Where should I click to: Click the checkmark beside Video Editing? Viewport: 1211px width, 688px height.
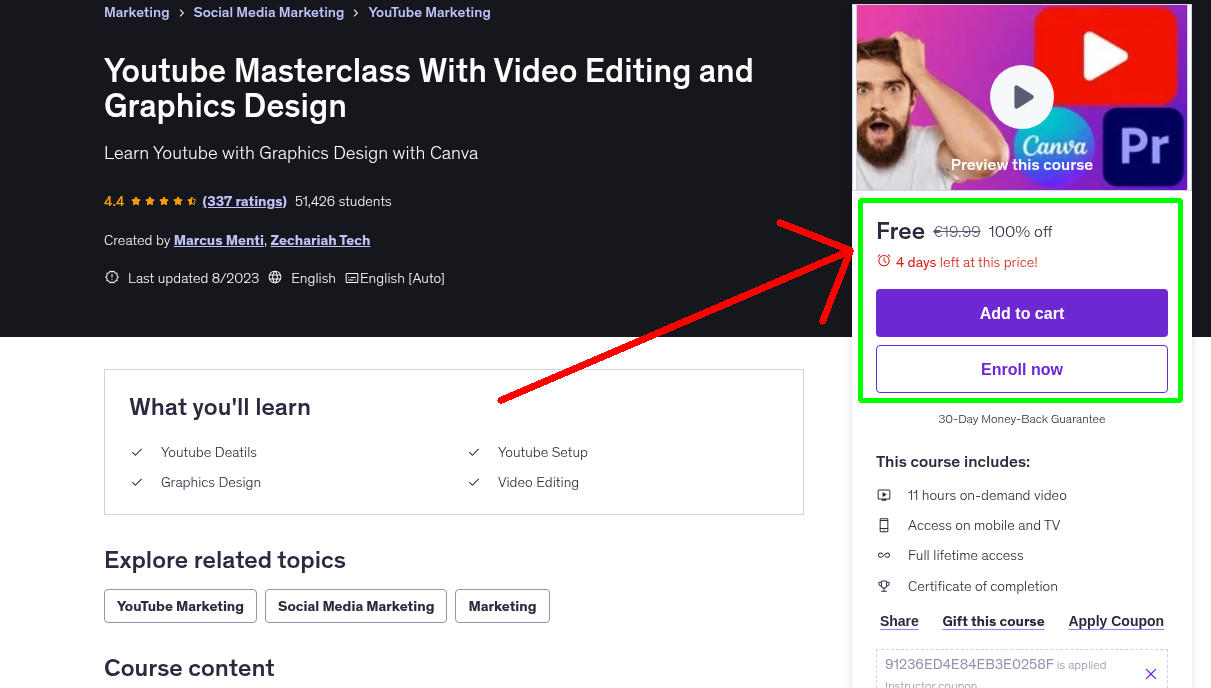coord(474,482)
